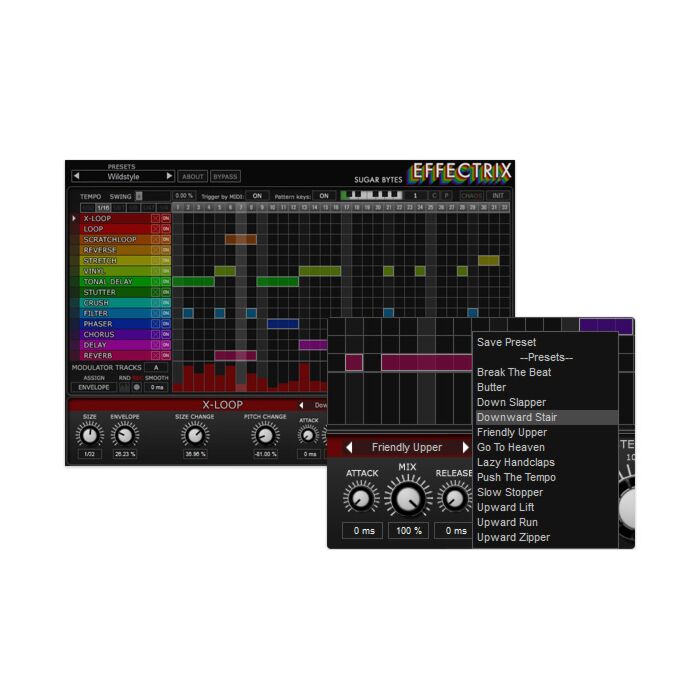The height and width of the screenshot is (700, 700).
Task: Open the Friendly Upper preset selector
Action: (x=407, y=447)
